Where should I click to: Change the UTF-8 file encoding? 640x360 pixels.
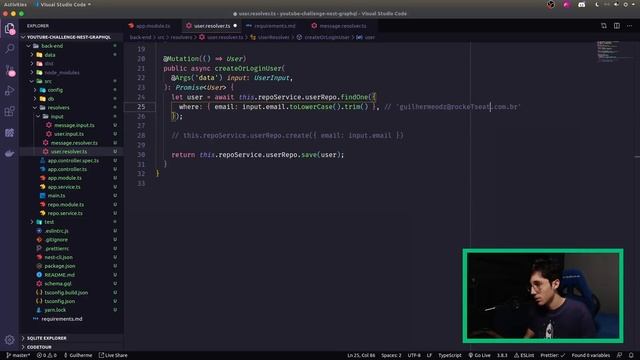pyautogui.click(x=413, y=356)
